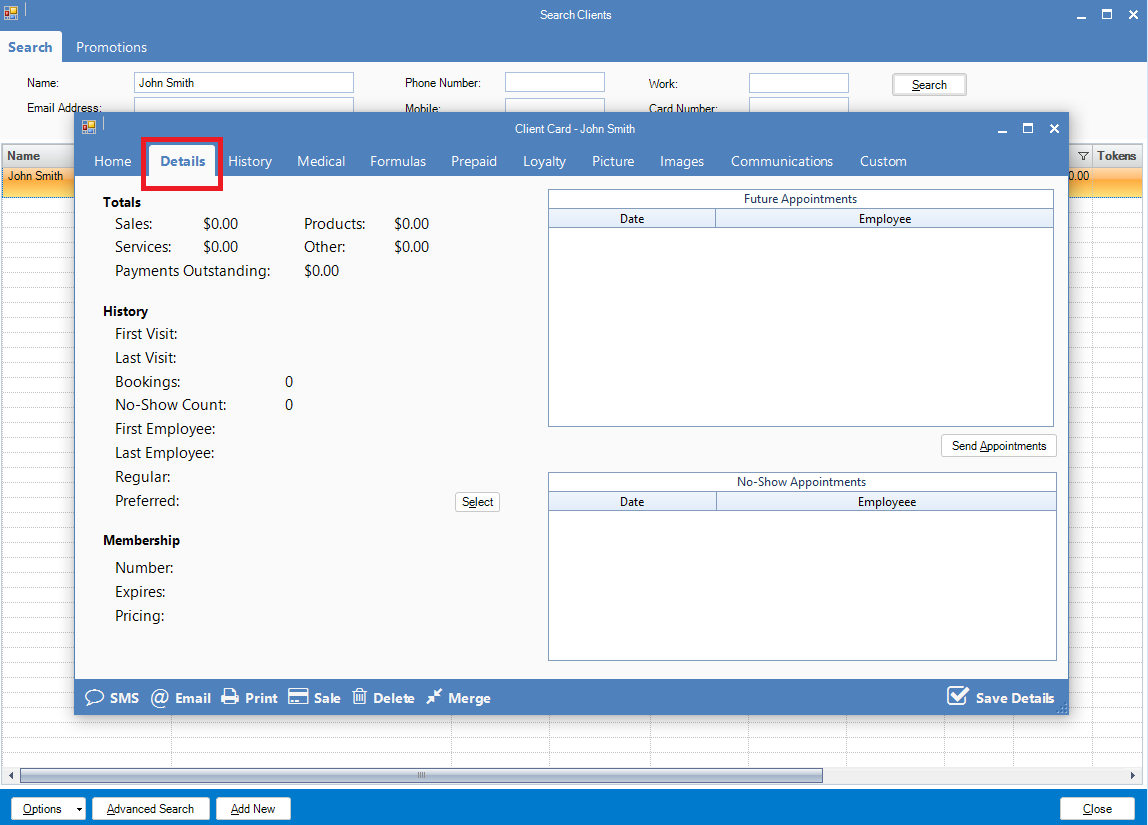Open the Loyalty tab
Image resolution: width=1148 pixels, height=825 pixels.
pyautogui.click(x=544, y=161)
